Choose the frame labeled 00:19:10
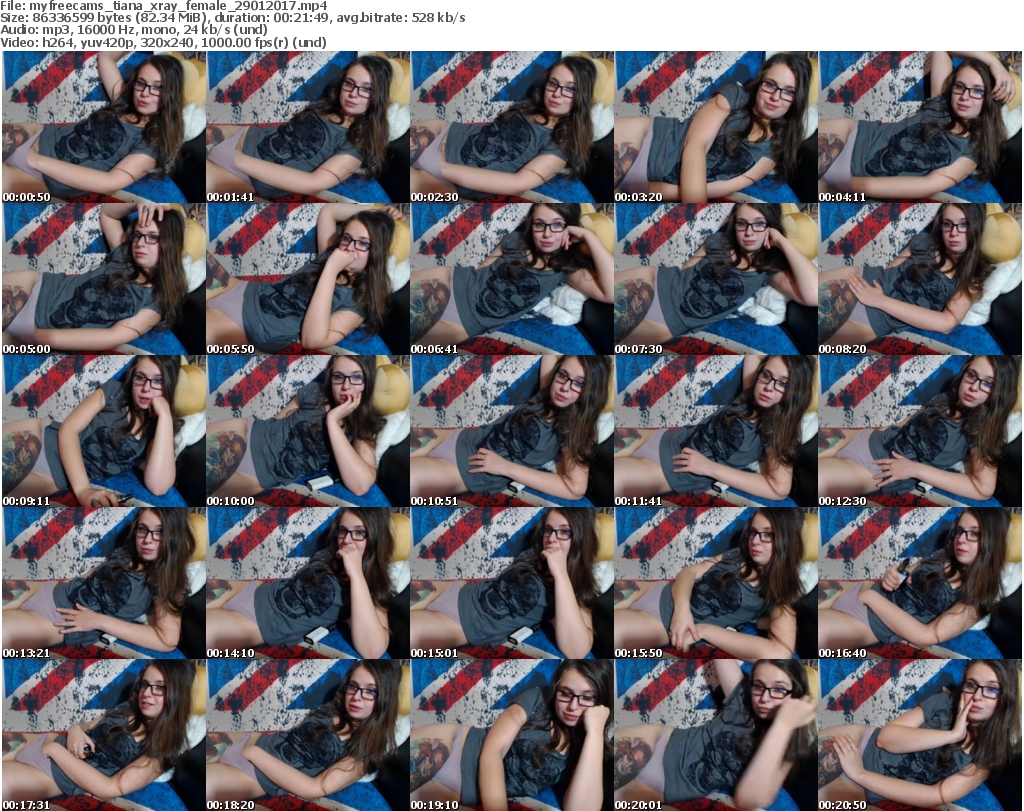 pyautogui.click(x=512, y=735)
